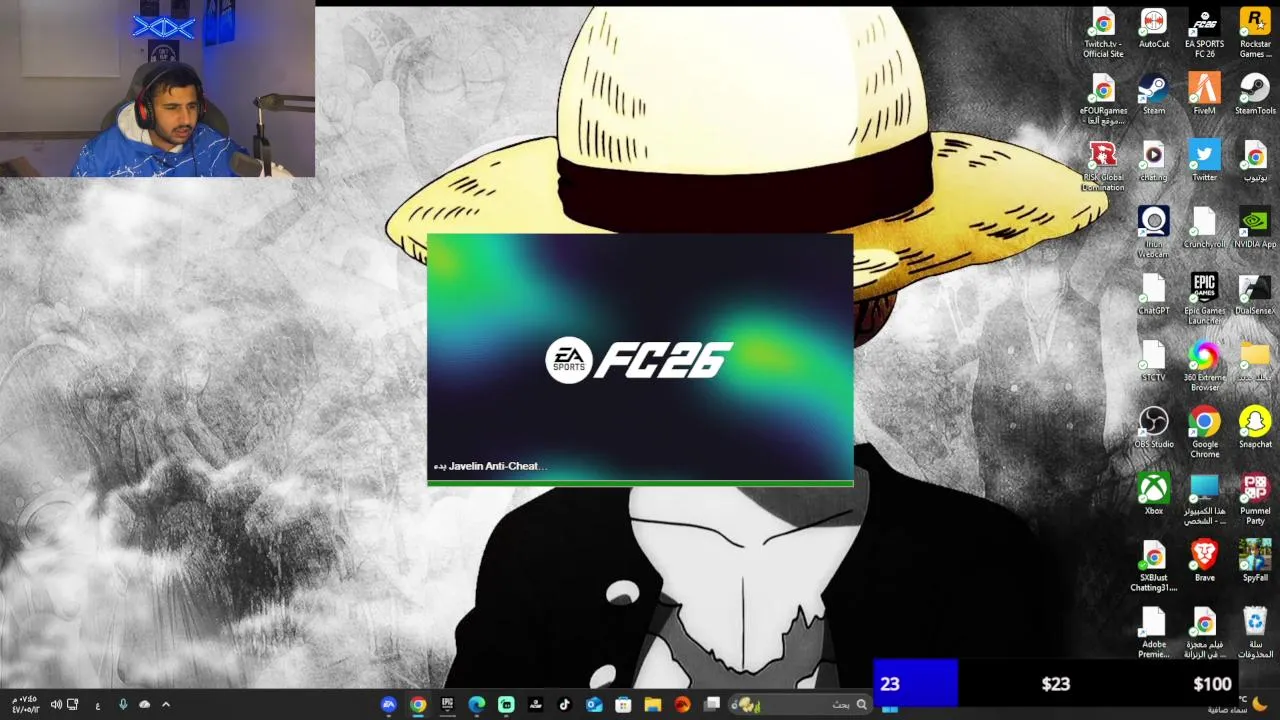
Task: Open the Epic Games Launcher desktop icon
Action: tap(1205, 300)
